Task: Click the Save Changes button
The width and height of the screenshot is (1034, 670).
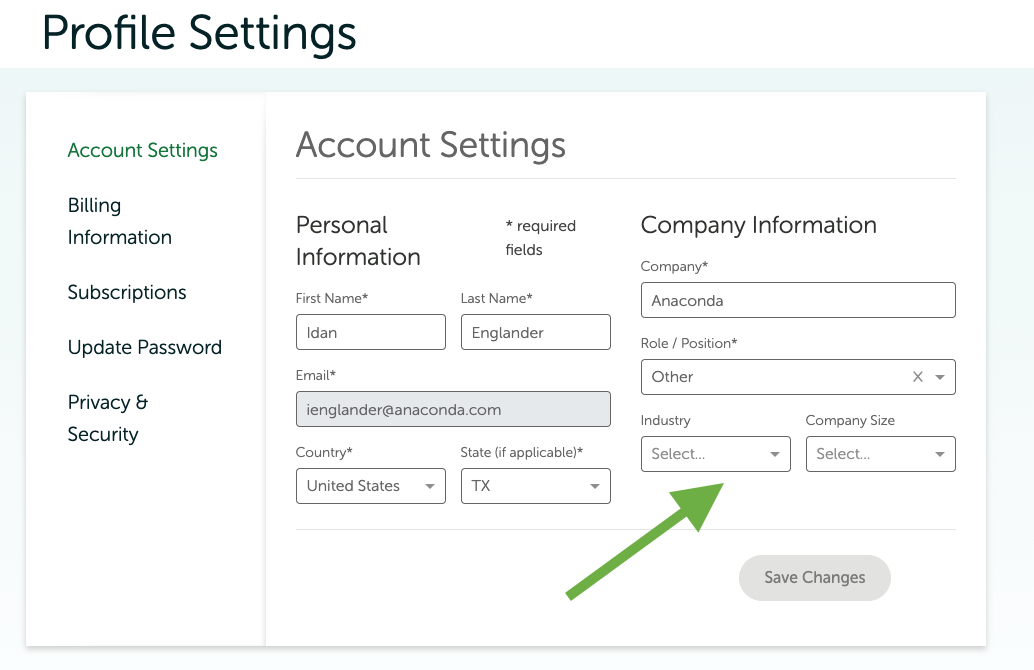Action: pos(814,578)
